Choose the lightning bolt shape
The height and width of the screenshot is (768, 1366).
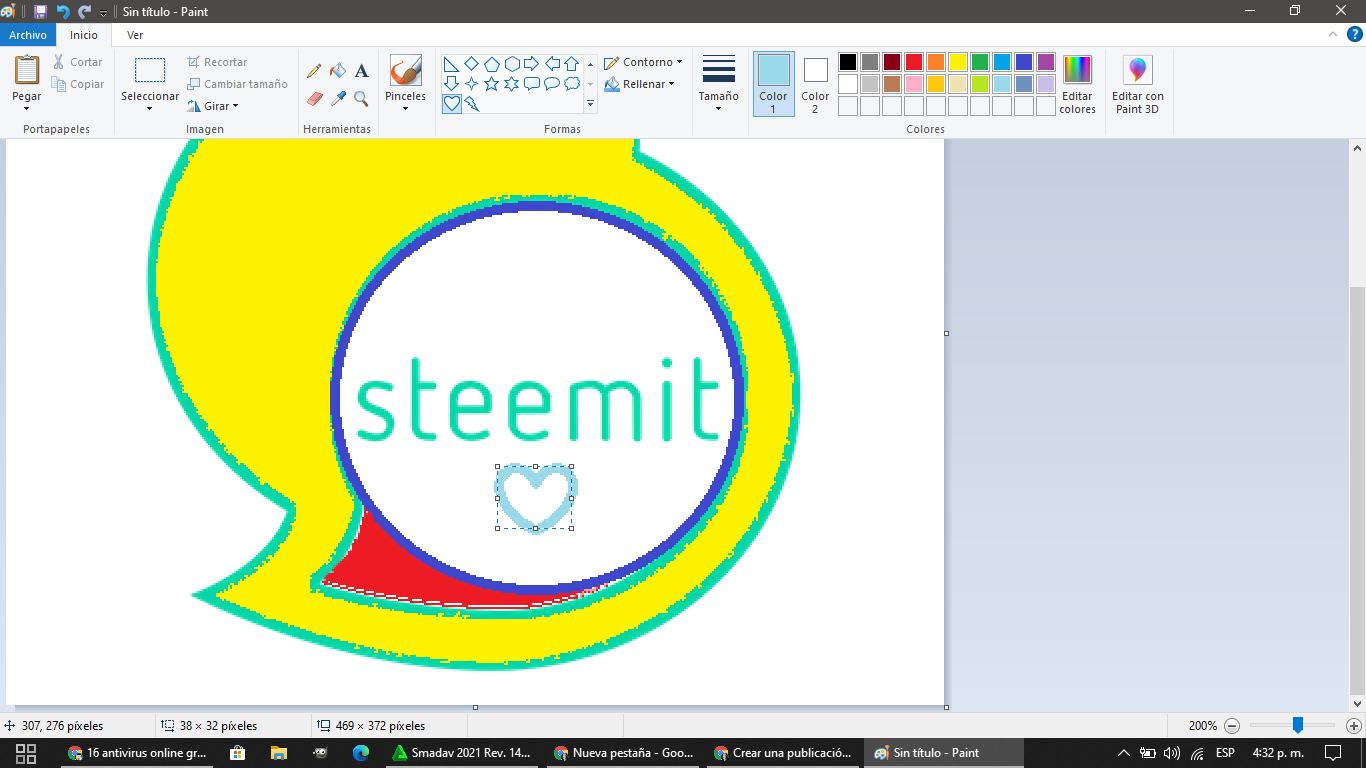pos(471,103)
